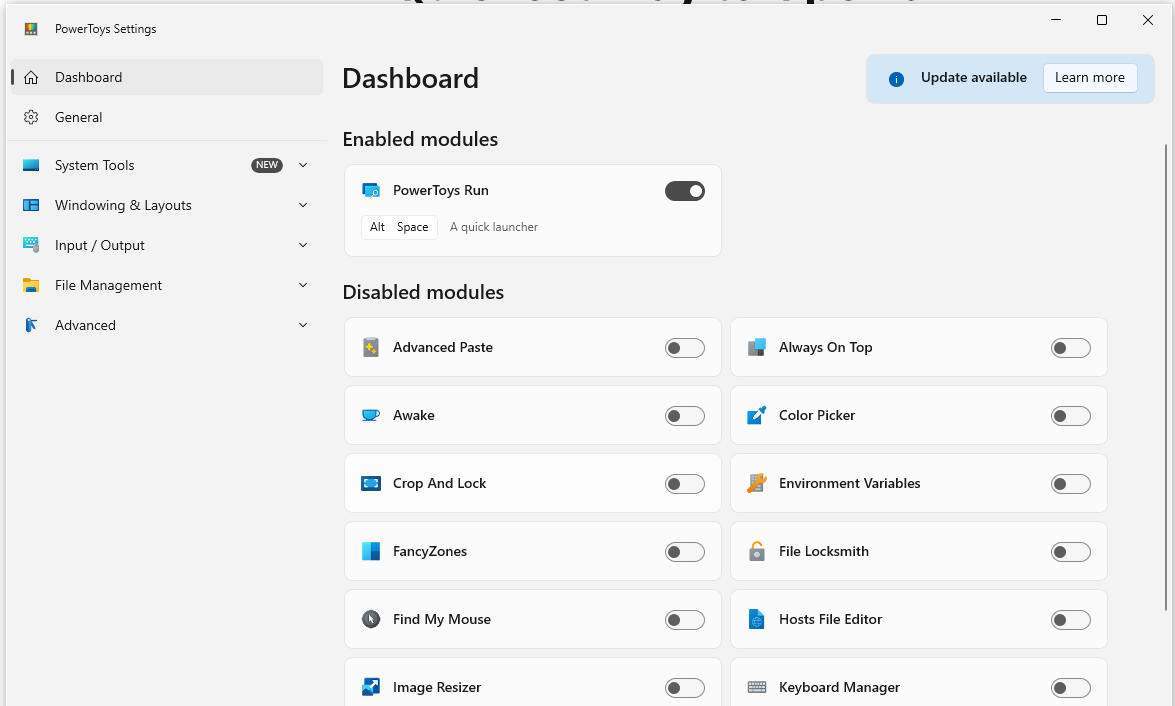
Task: Switch on the Keyboard Manager toggle
Action: (x=1071, y=688)
